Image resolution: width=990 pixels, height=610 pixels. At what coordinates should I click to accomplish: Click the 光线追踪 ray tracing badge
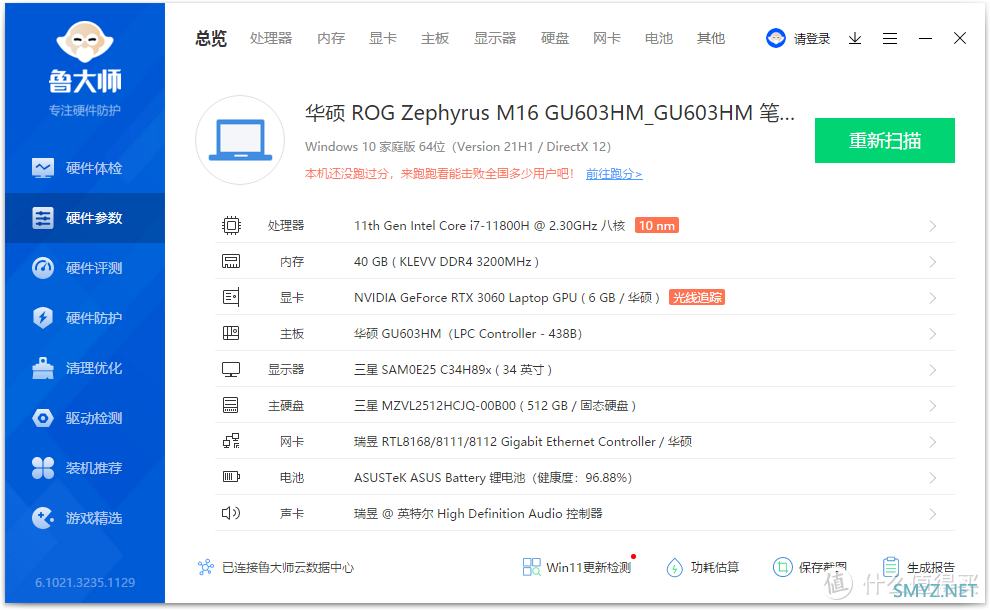click(x=696, y=297)
